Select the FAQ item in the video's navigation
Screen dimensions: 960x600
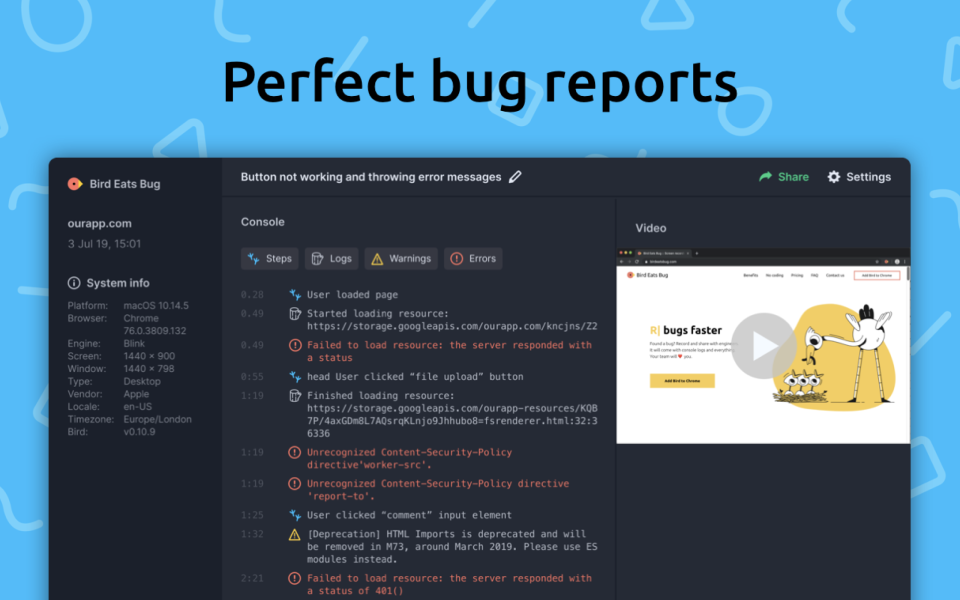tap(815, 276)
